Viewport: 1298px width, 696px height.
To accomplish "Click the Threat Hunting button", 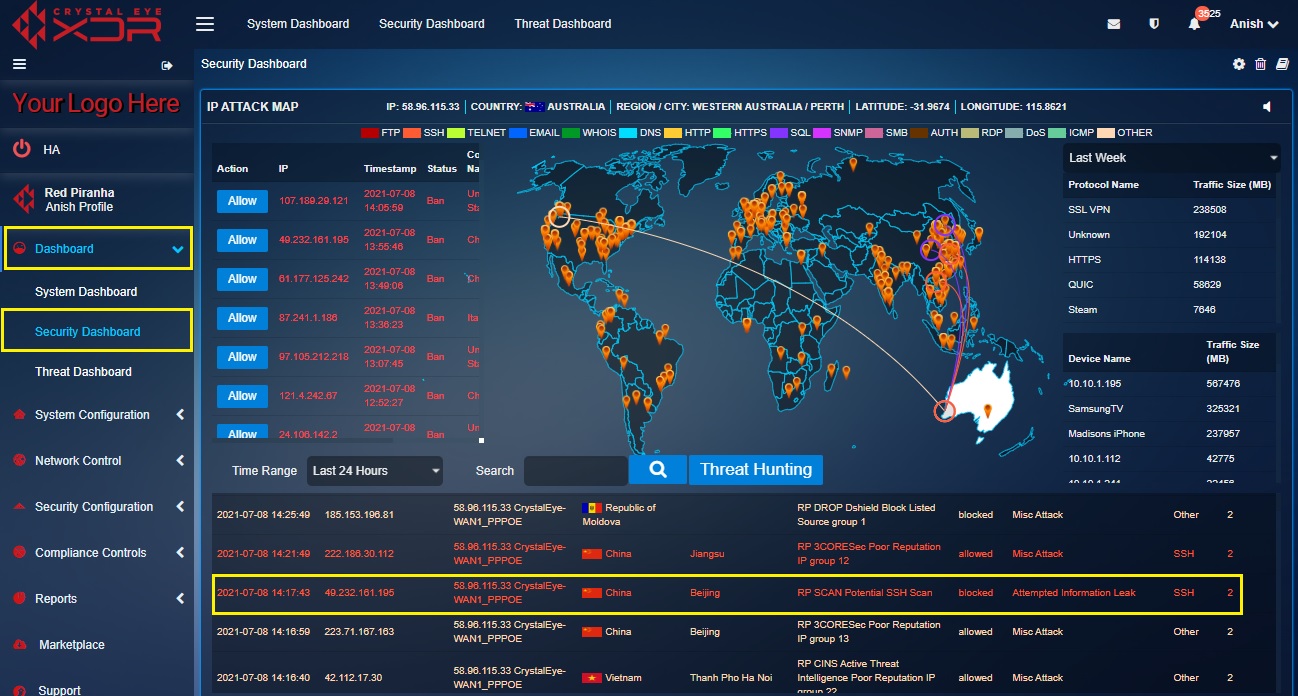I will pos(756,470).
